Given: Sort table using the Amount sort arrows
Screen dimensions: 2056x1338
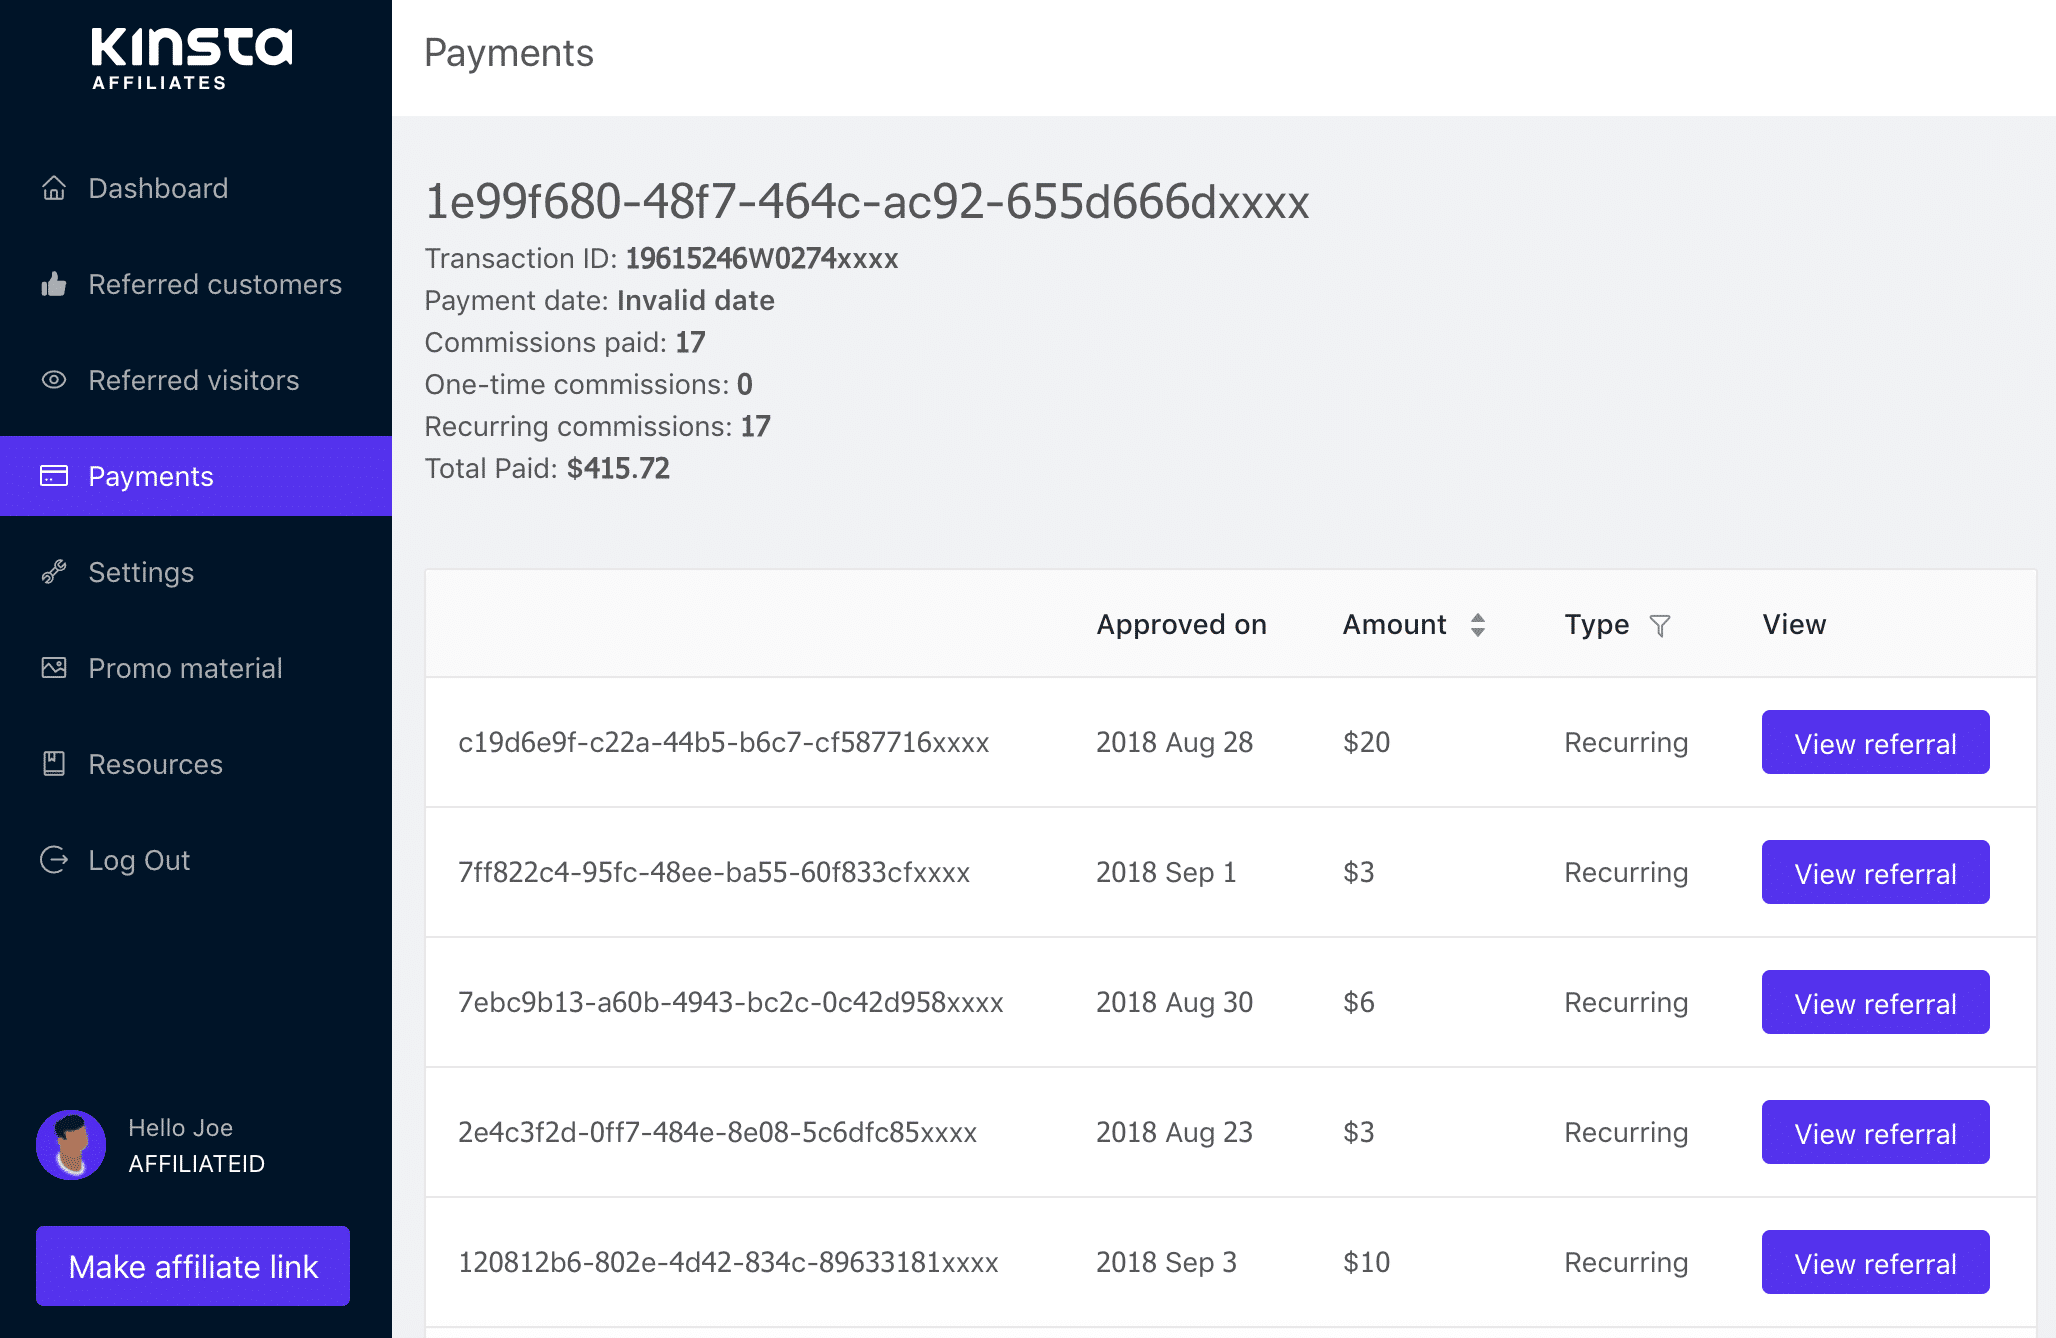Looking at the screenshot, I should point(1478,624).
